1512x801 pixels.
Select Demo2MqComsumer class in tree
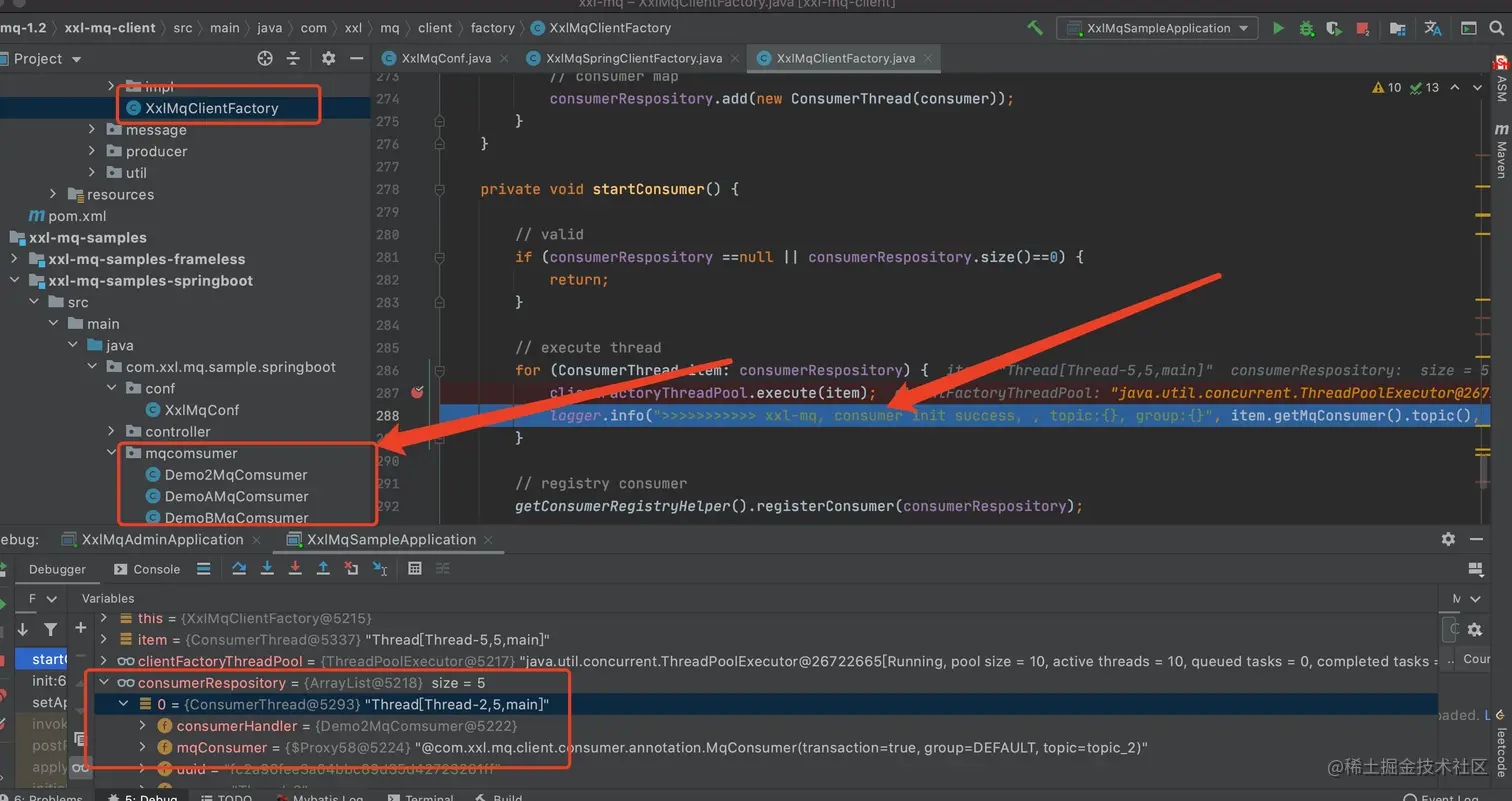click(x=227, y=475)
